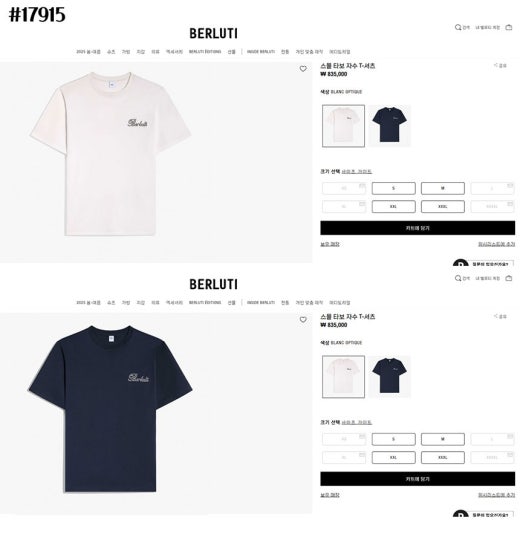Choose navy color swatch in white T-shirt section
The width and height of the screenshot is (520, 555).
(389, 126)
